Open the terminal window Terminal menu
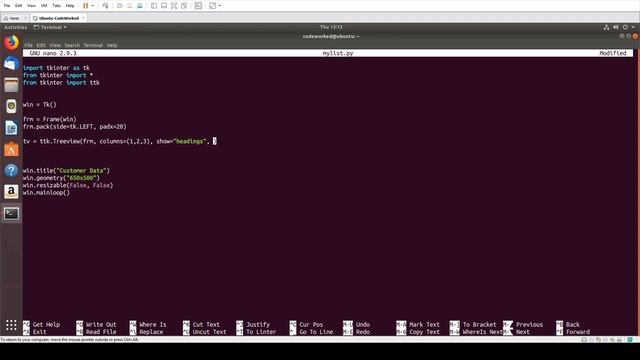640x360 pixels. (93, 45)
